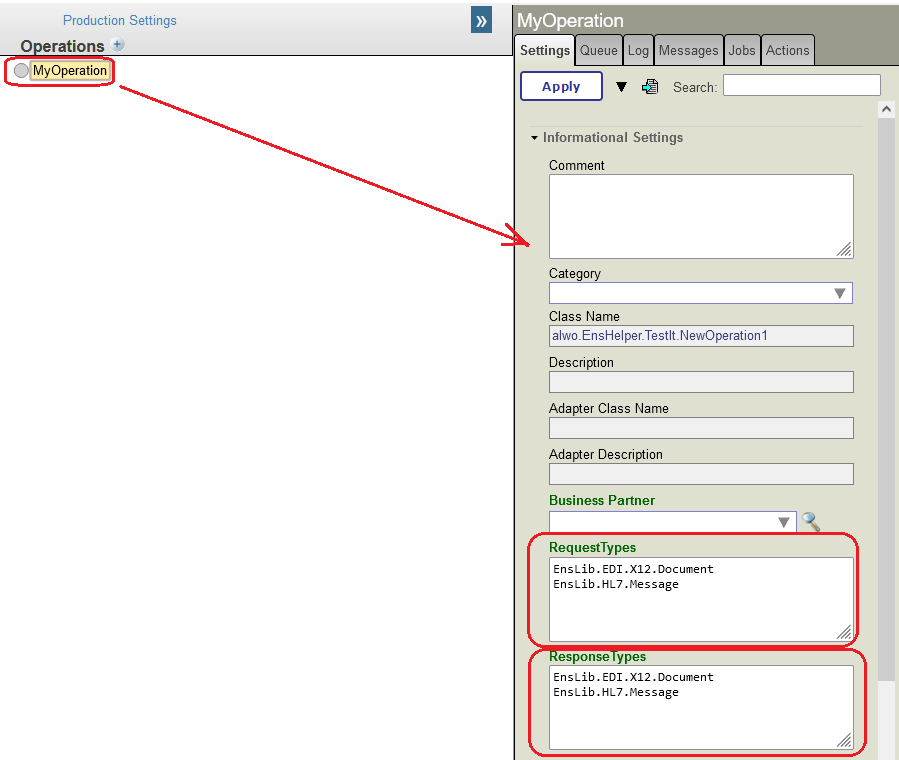
Task: Click the settings panel vertical scrollbar
Action: point(886,400)
